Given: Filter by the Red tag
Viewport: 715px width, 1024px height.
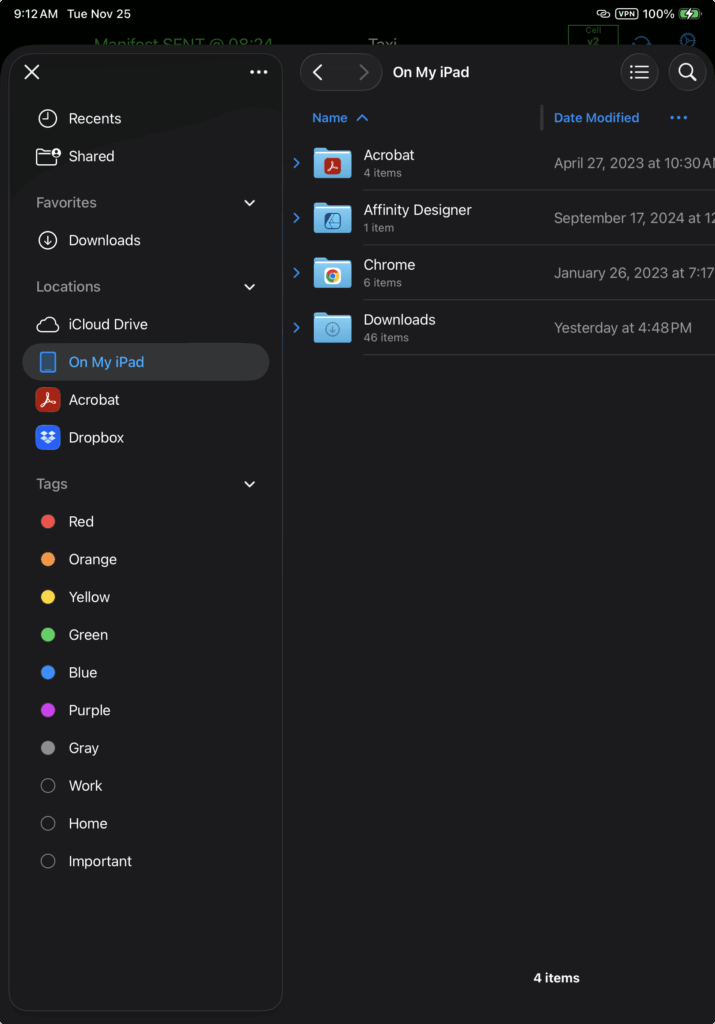Looking at the screenshot, I should click(x=80, y=522).
